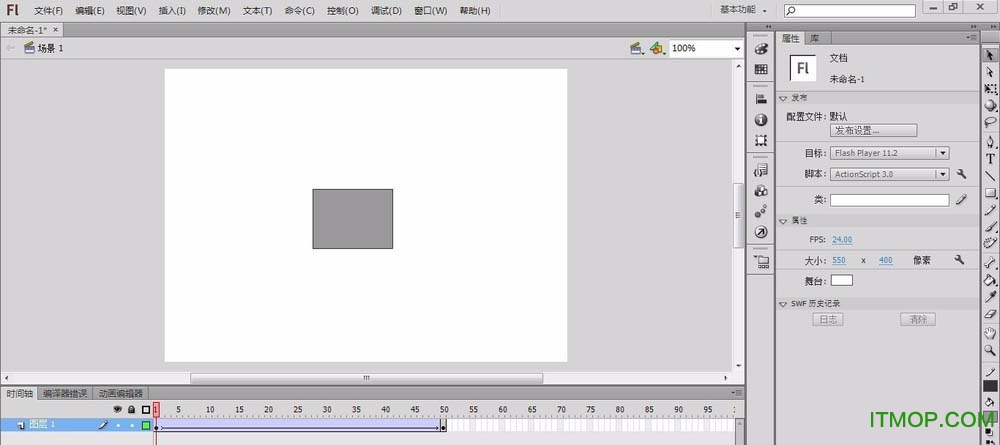Click the 发布设置... button
The image size is (1000, 445).
point(873,131)
